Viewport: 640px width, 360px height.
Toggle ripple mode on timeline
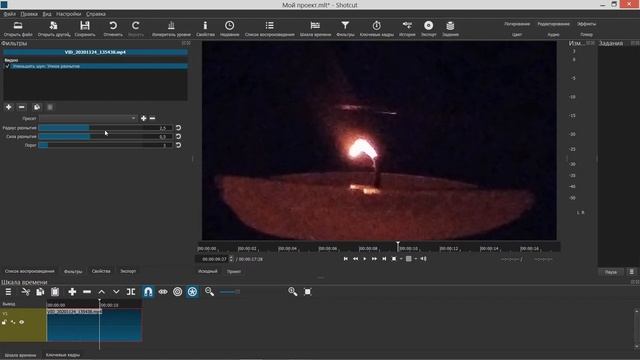[x=178, y=292]
